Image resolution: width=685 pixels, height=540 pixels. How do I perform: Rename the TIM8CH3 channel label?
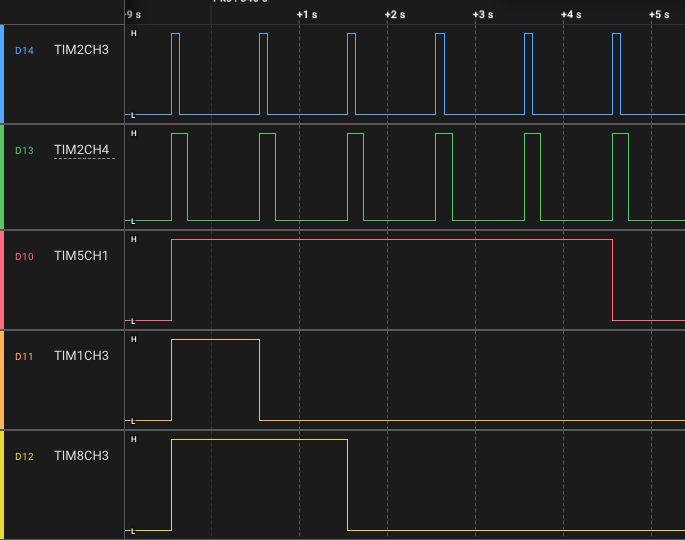81,456
